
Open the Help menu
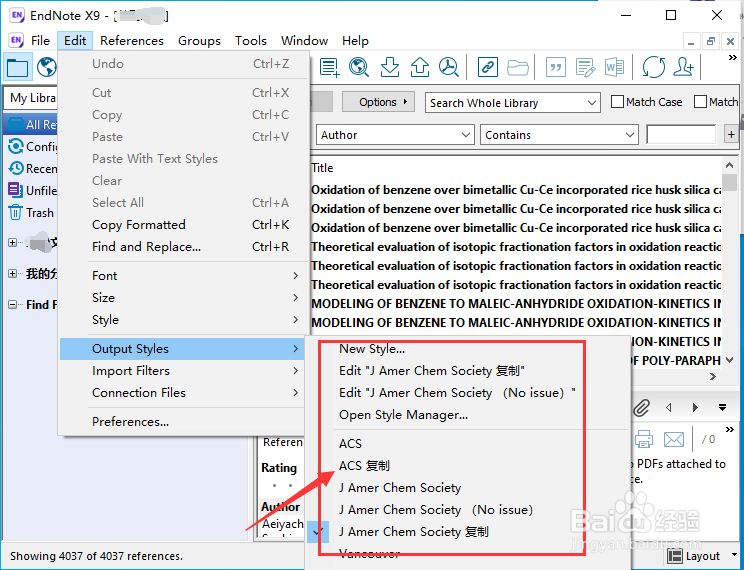tap(355, 41)
